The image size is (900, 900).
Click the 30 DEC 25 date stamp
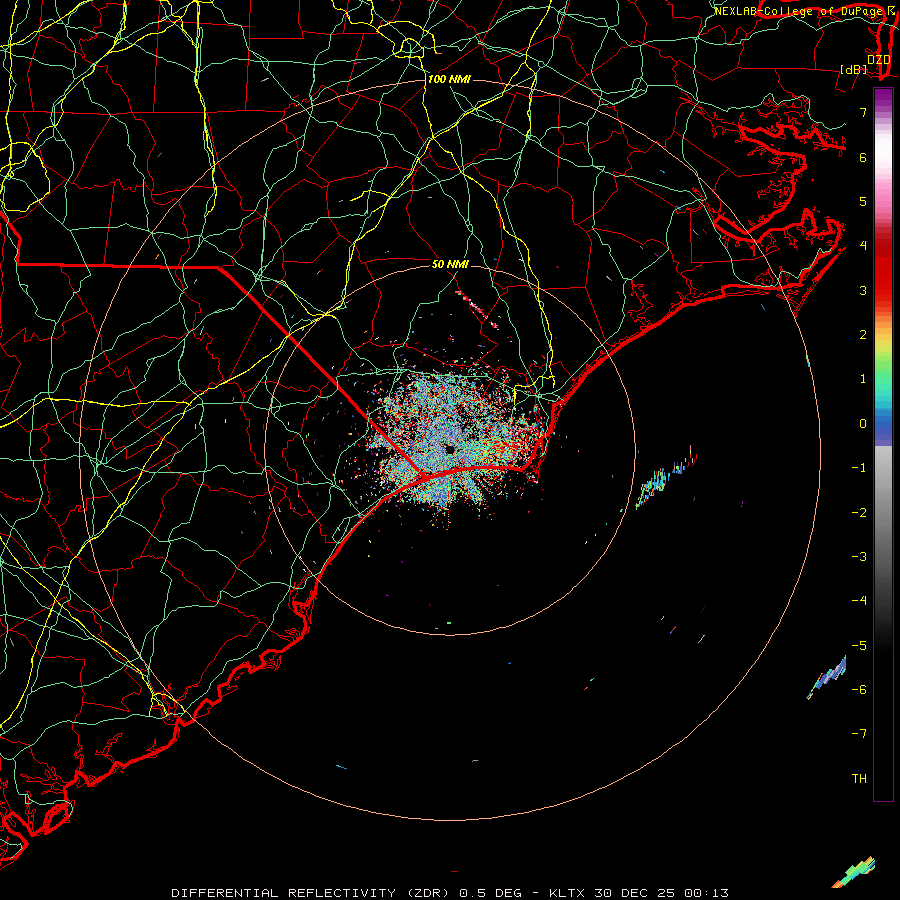pos(636,893)
